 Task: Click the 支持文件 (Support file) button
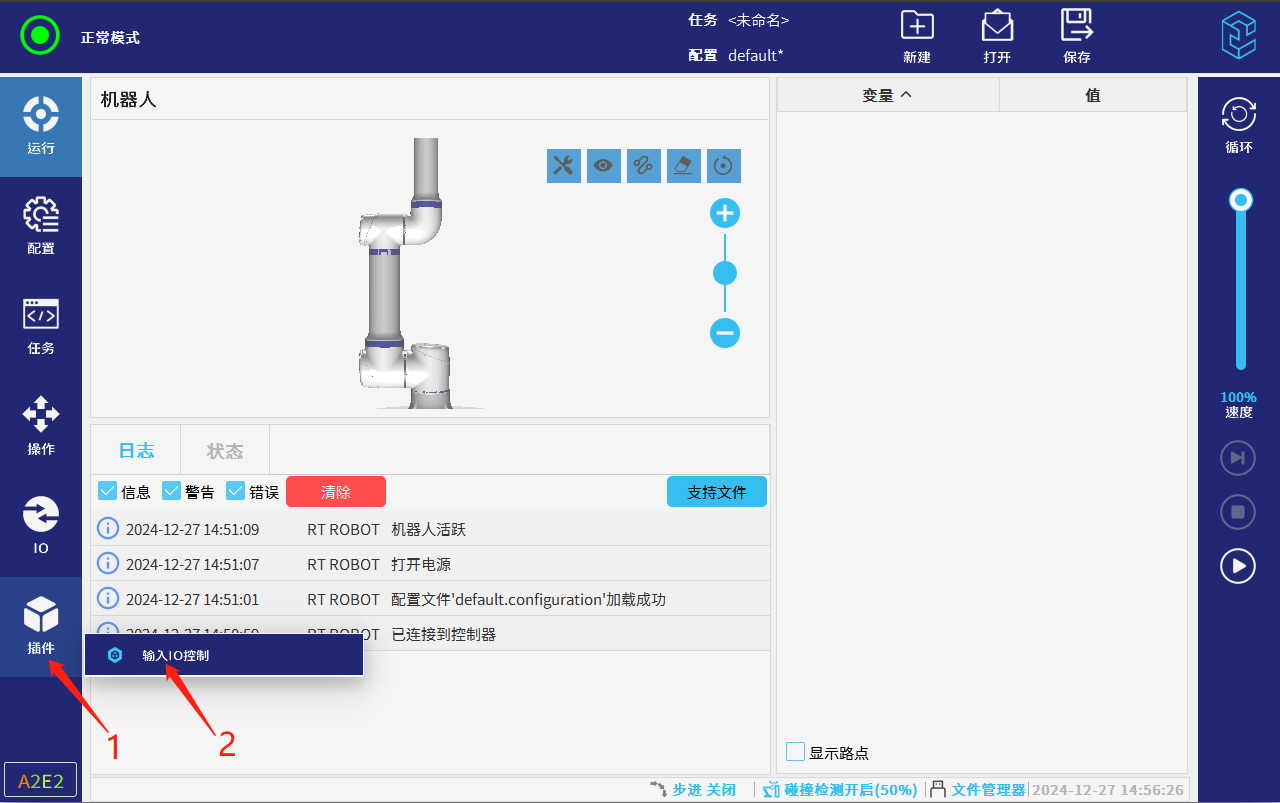(716, 492)
